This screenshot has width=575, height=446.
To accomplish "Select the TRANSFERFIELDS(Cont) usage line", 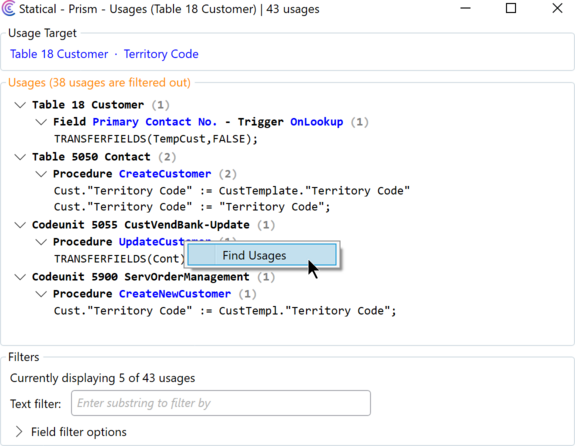I will pos(120,259).
